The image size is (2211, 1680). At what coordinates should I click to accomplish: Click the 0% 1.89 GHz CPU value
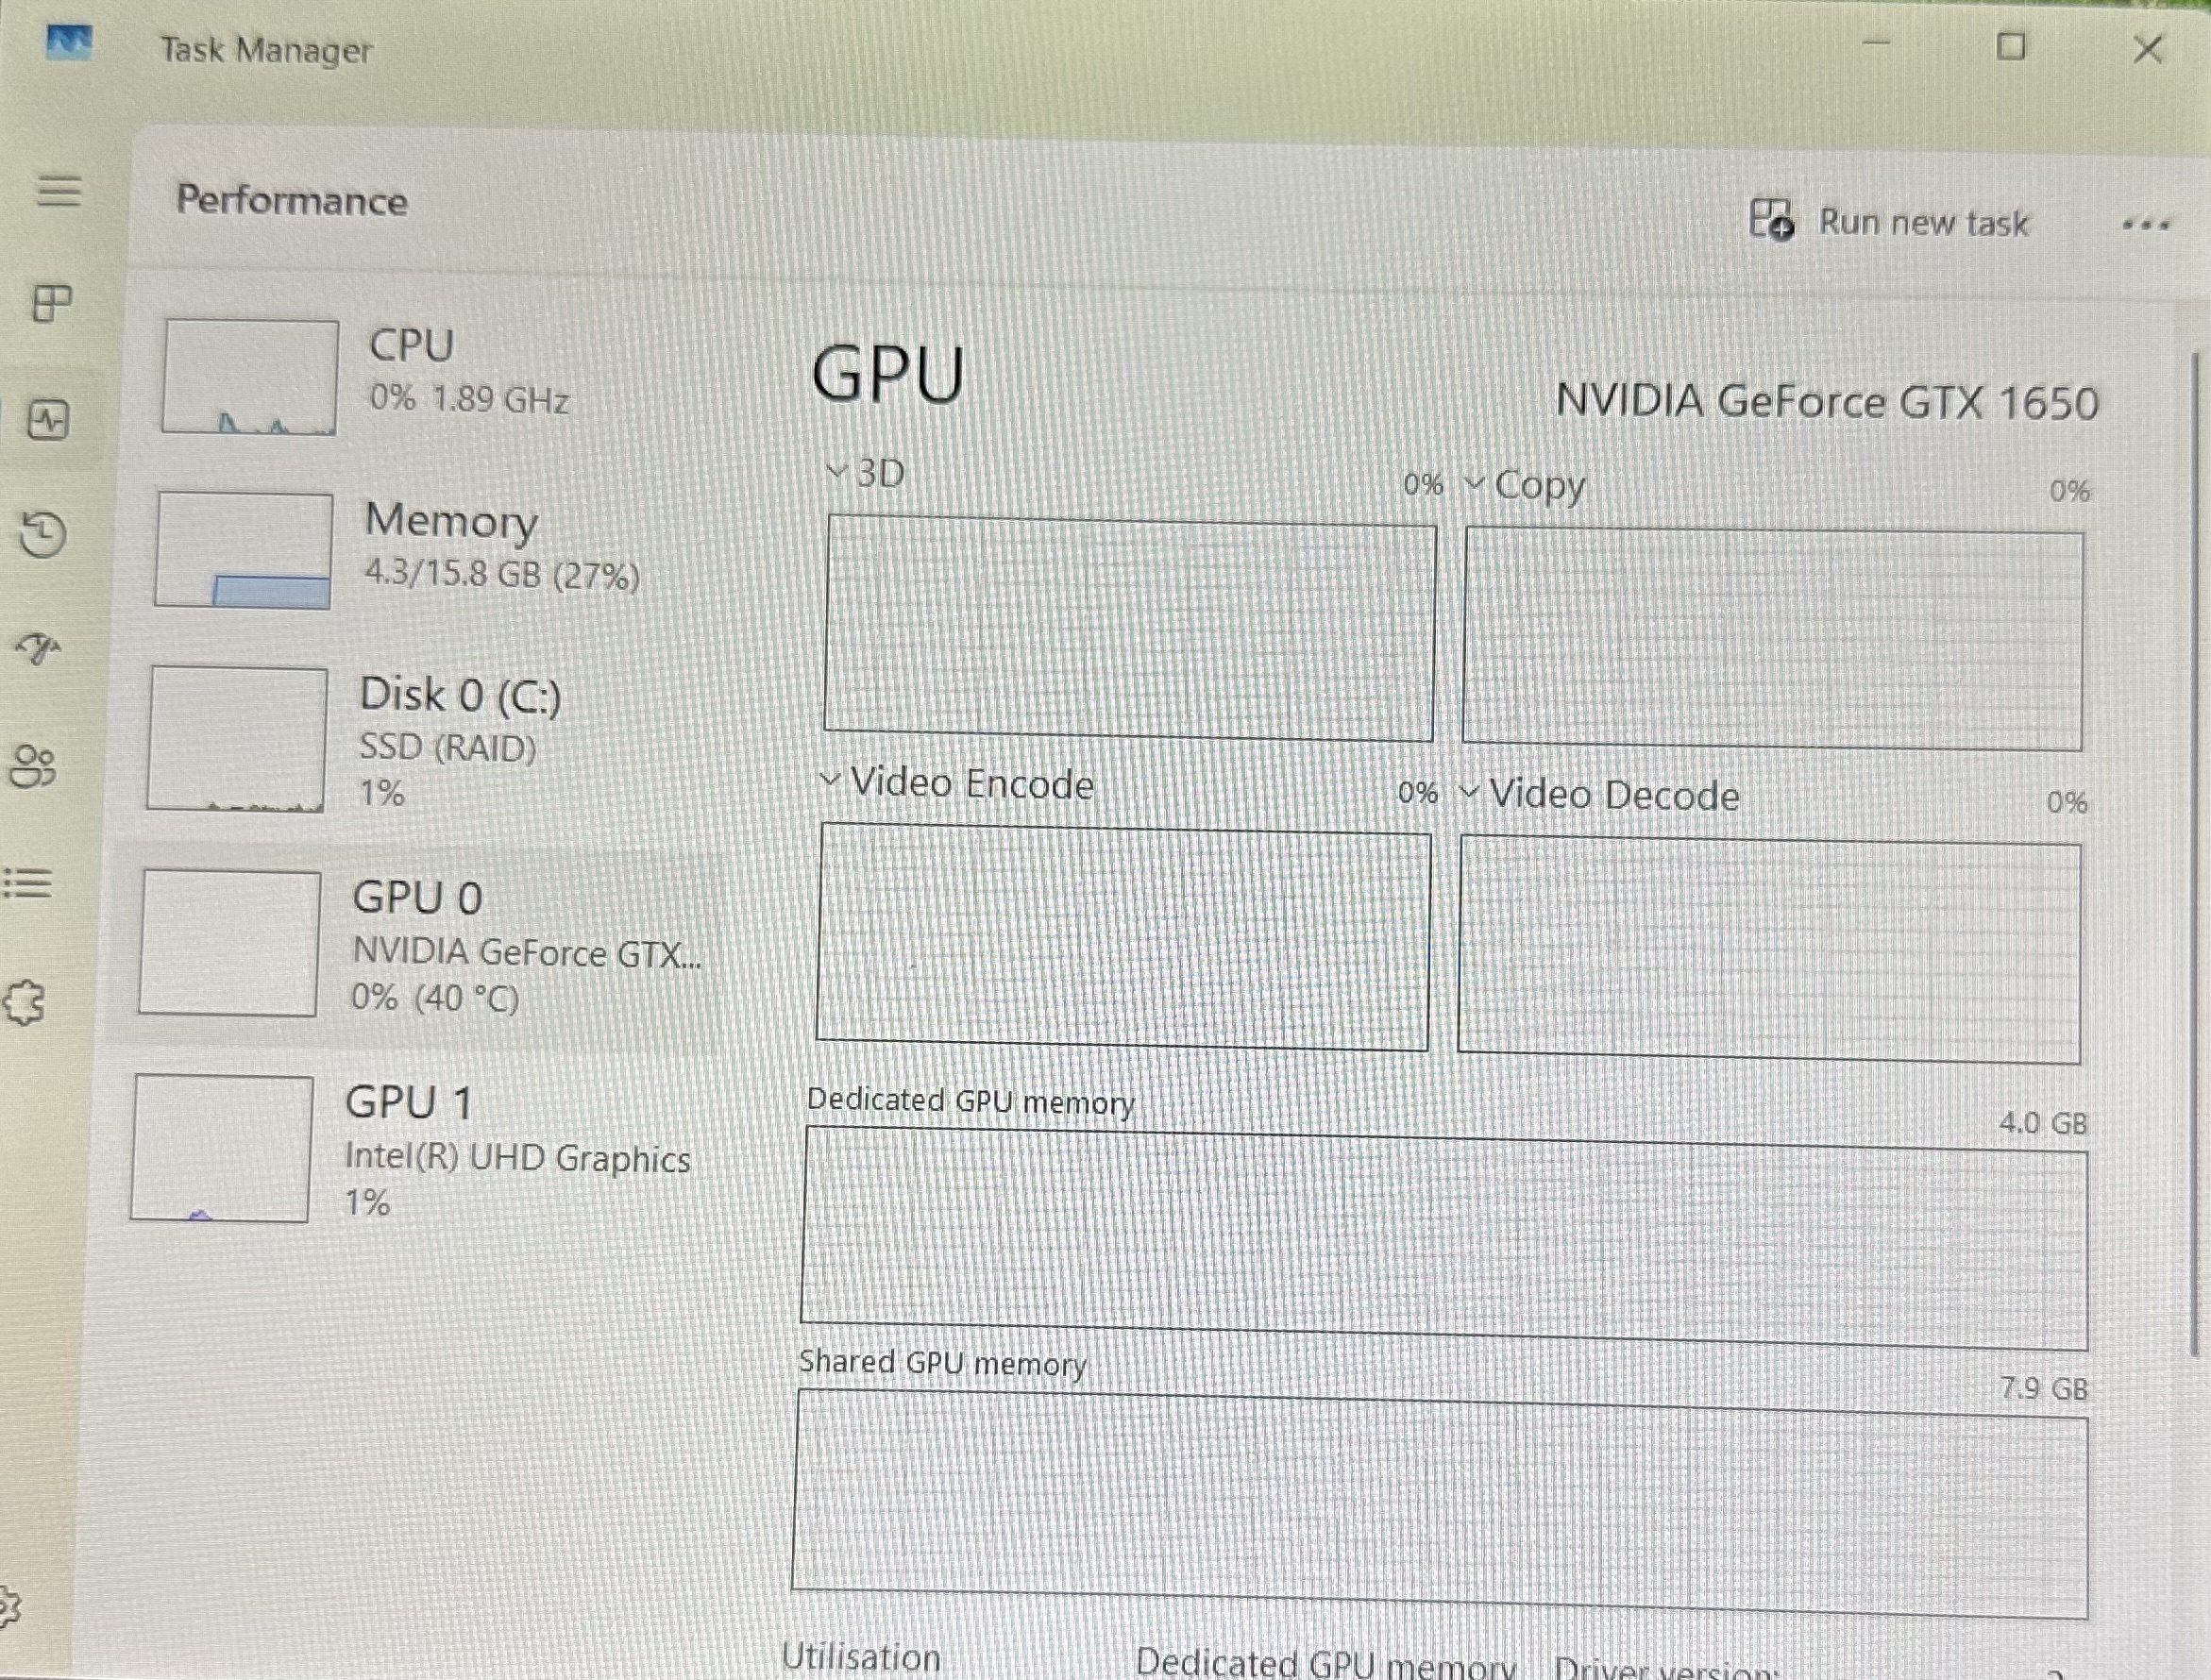click(469, 399)
